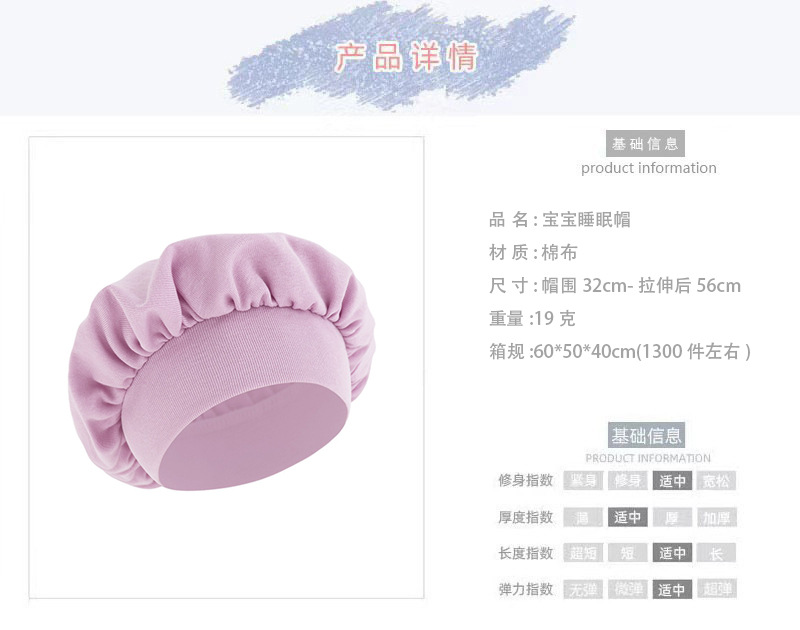800x630 pixels.
Task: Select 适中 in the 修身指数 row
Action: (672, 481)
